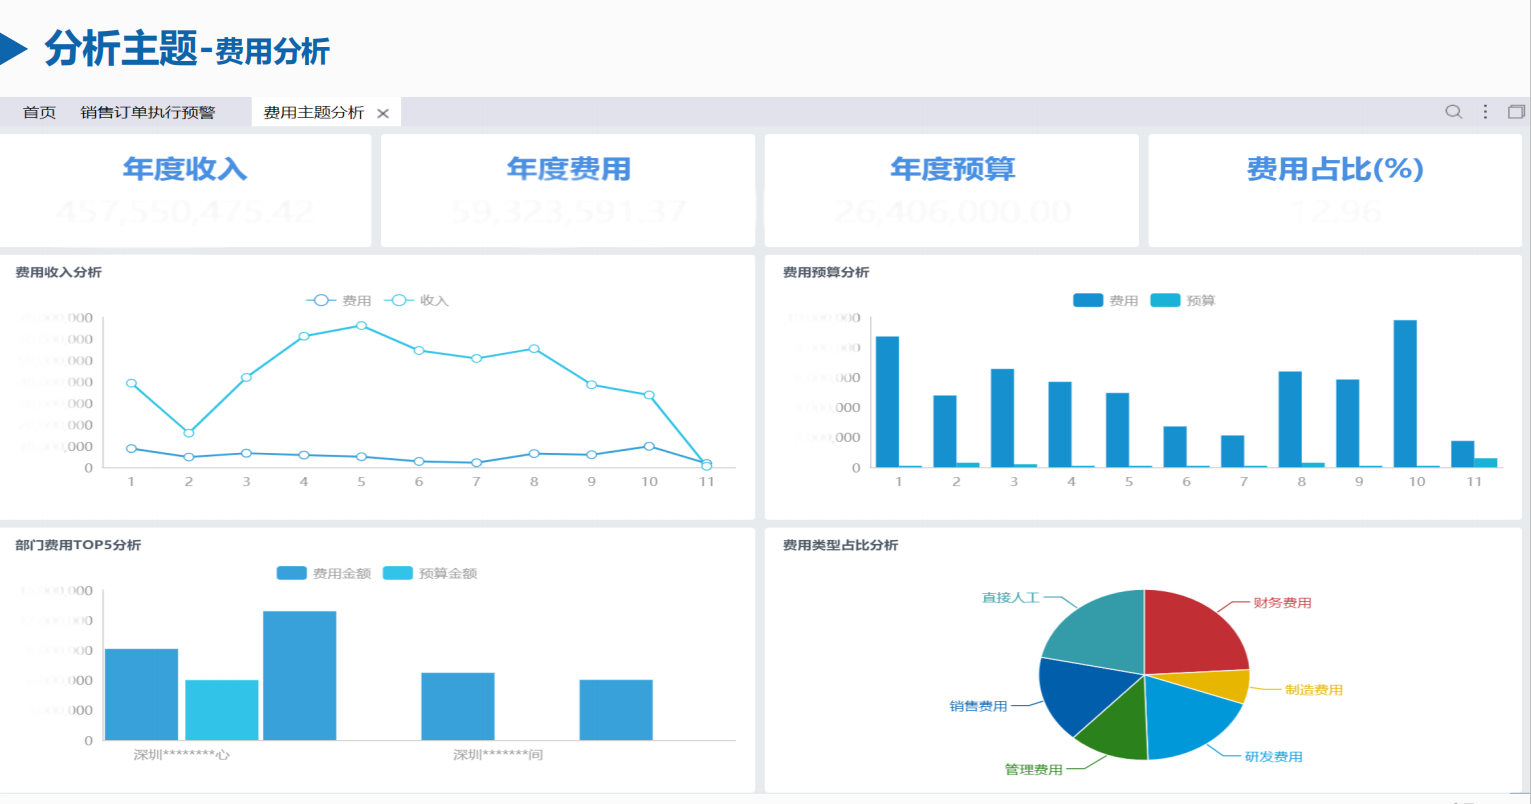This screenshot has width=1531, height=804.
Task: Click the 费用占比(%) card
Action: point(1335,190)
